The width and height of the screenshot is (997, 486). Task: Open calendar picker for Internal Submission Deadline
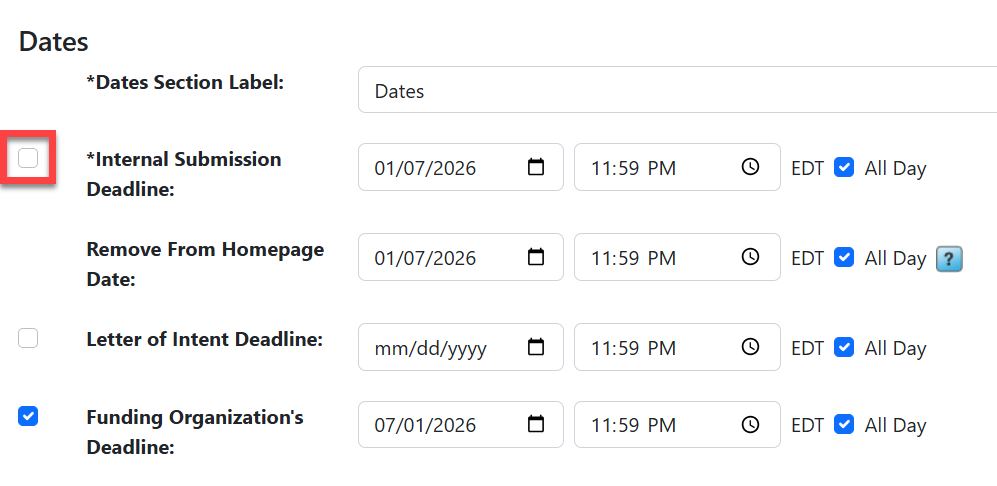tap(537, 167)
